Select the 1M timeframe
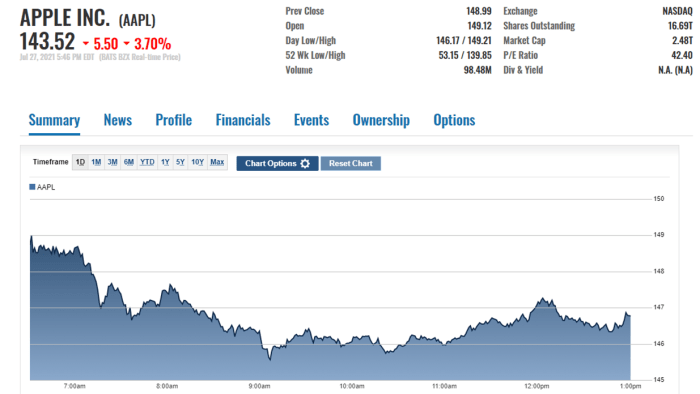The height and width of the screenshot is (394, 700). point(96,162)
